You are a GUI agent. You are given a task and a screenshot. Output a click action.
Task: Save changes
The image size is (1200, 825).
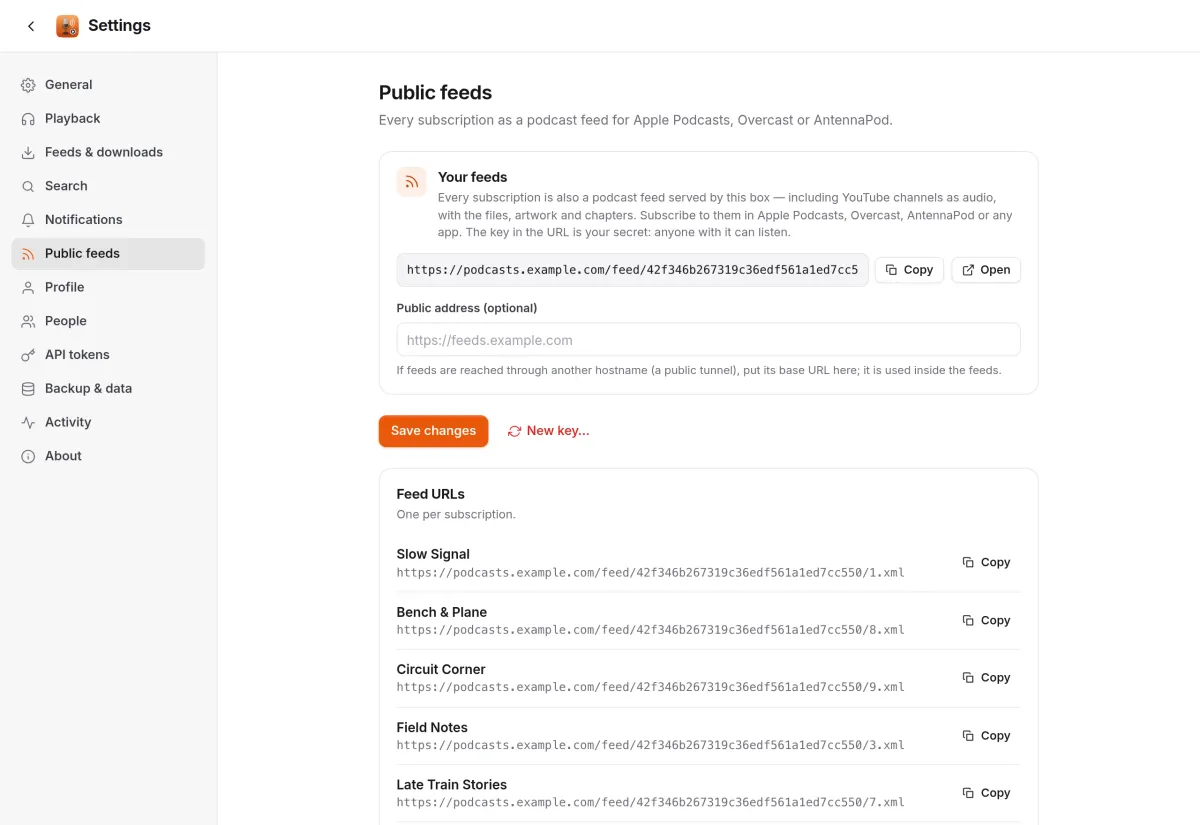pyautogui.click(x=433, y=431)
